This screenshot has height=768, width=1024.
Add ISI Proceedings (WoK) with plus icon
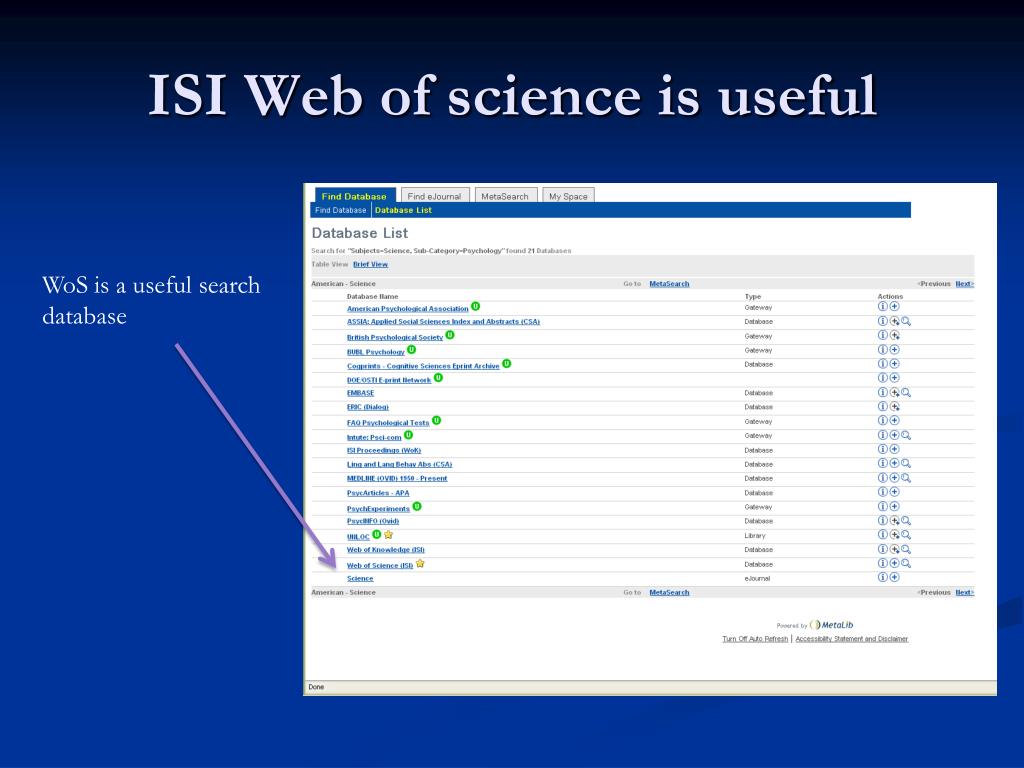coord(895,449)
